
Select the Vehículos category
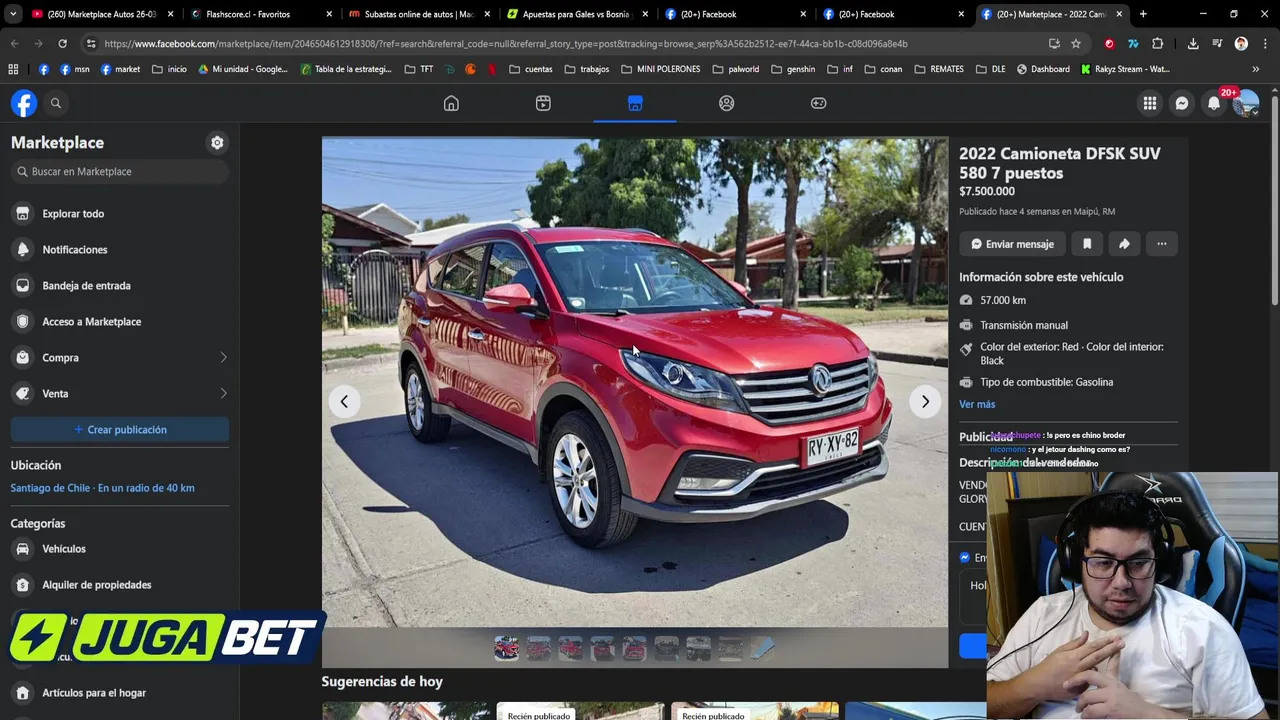point(120,549)
